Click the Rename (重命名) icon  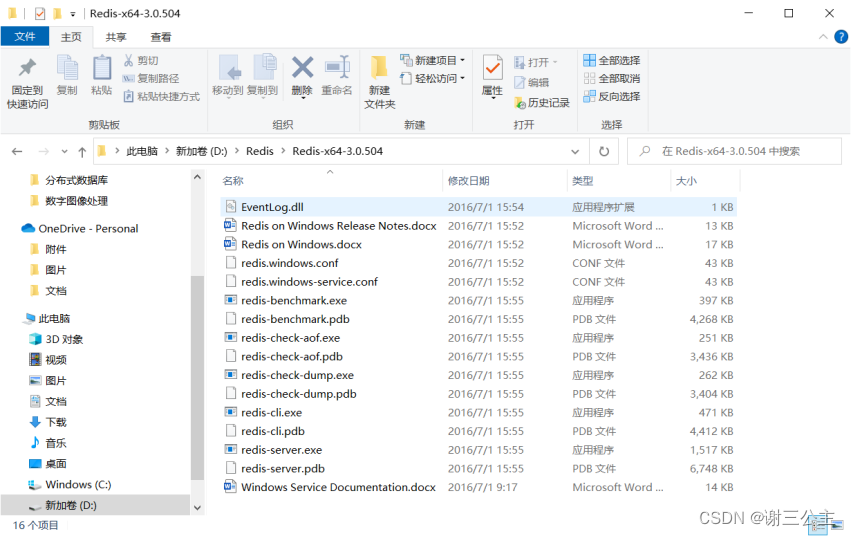pyautogui.click(x=336, y=76)
